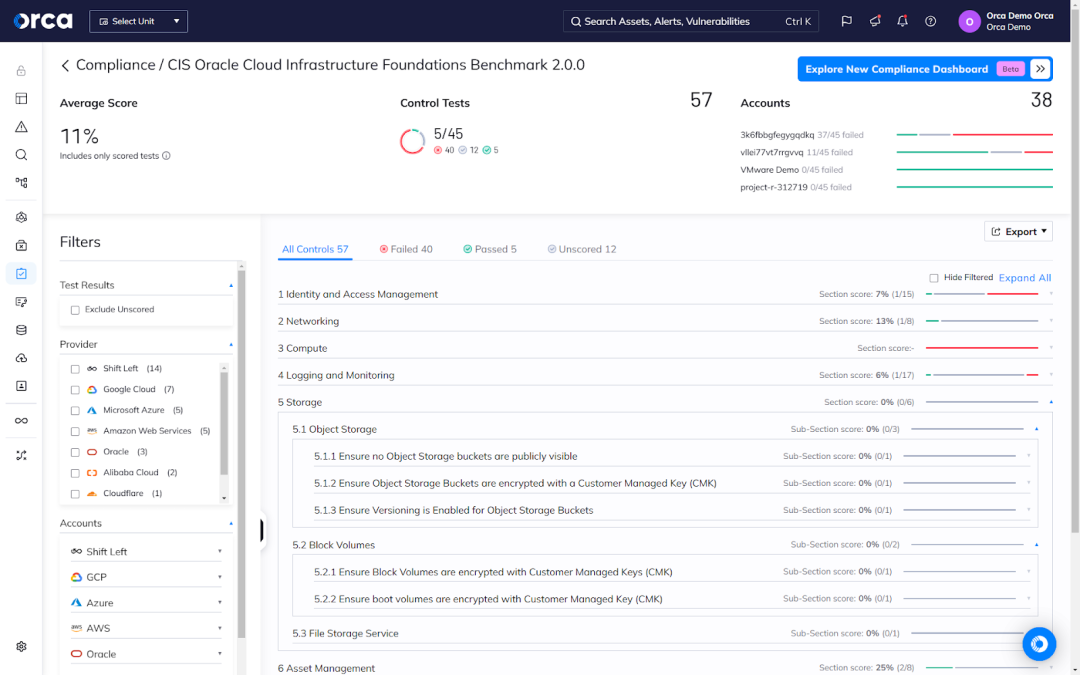Screen dimensions: 1080x675
Task: Collapse the Provider filter section
Action: pos(231,344)
